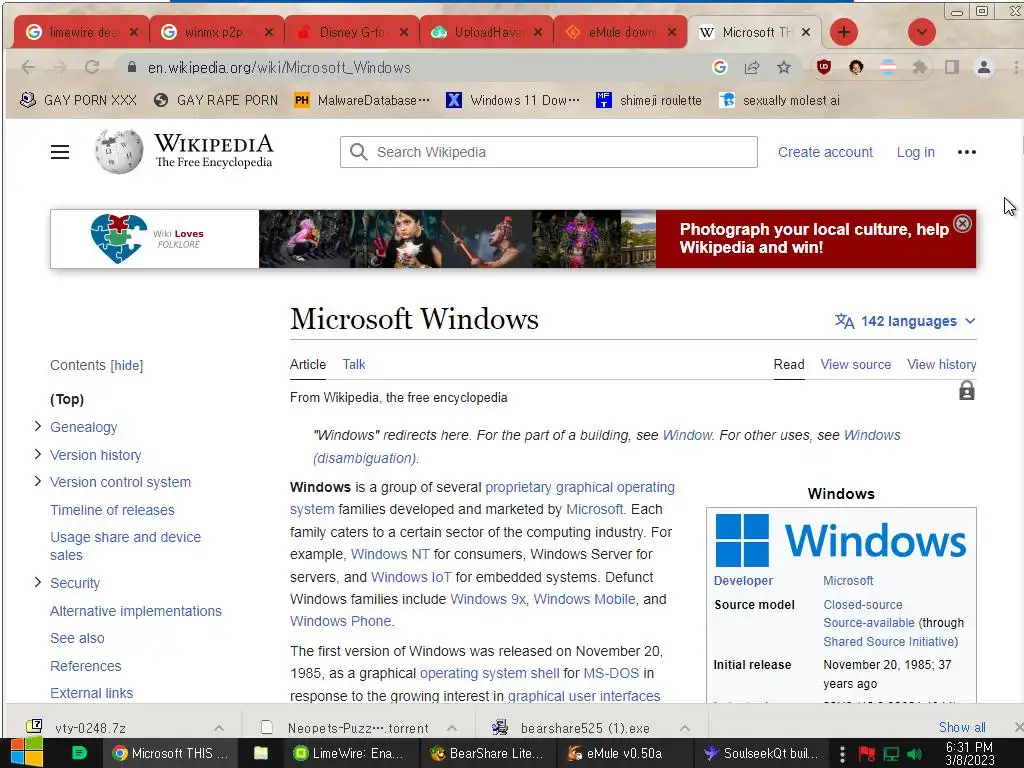This screenshot has height=768, width=1024.
Task: Open the Talk page tab
Action: point(354,364)
